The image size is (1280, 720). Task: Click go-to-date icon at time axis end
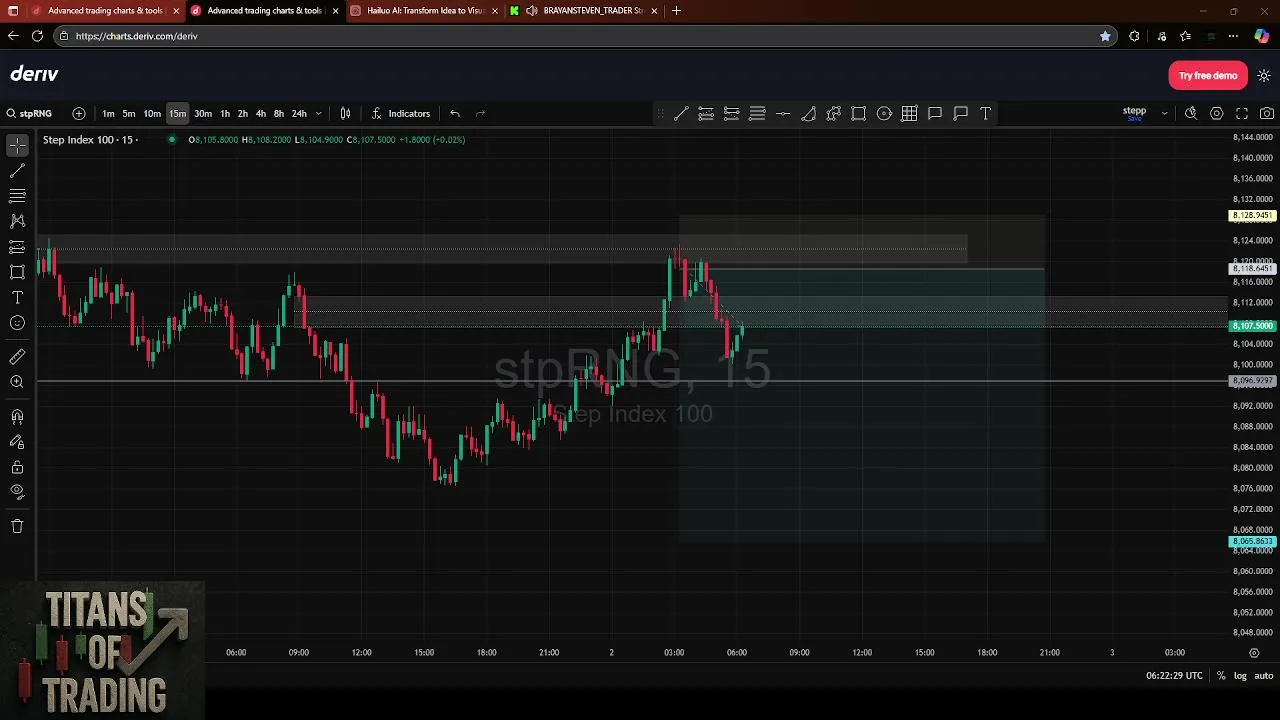tap(1254, 653)
